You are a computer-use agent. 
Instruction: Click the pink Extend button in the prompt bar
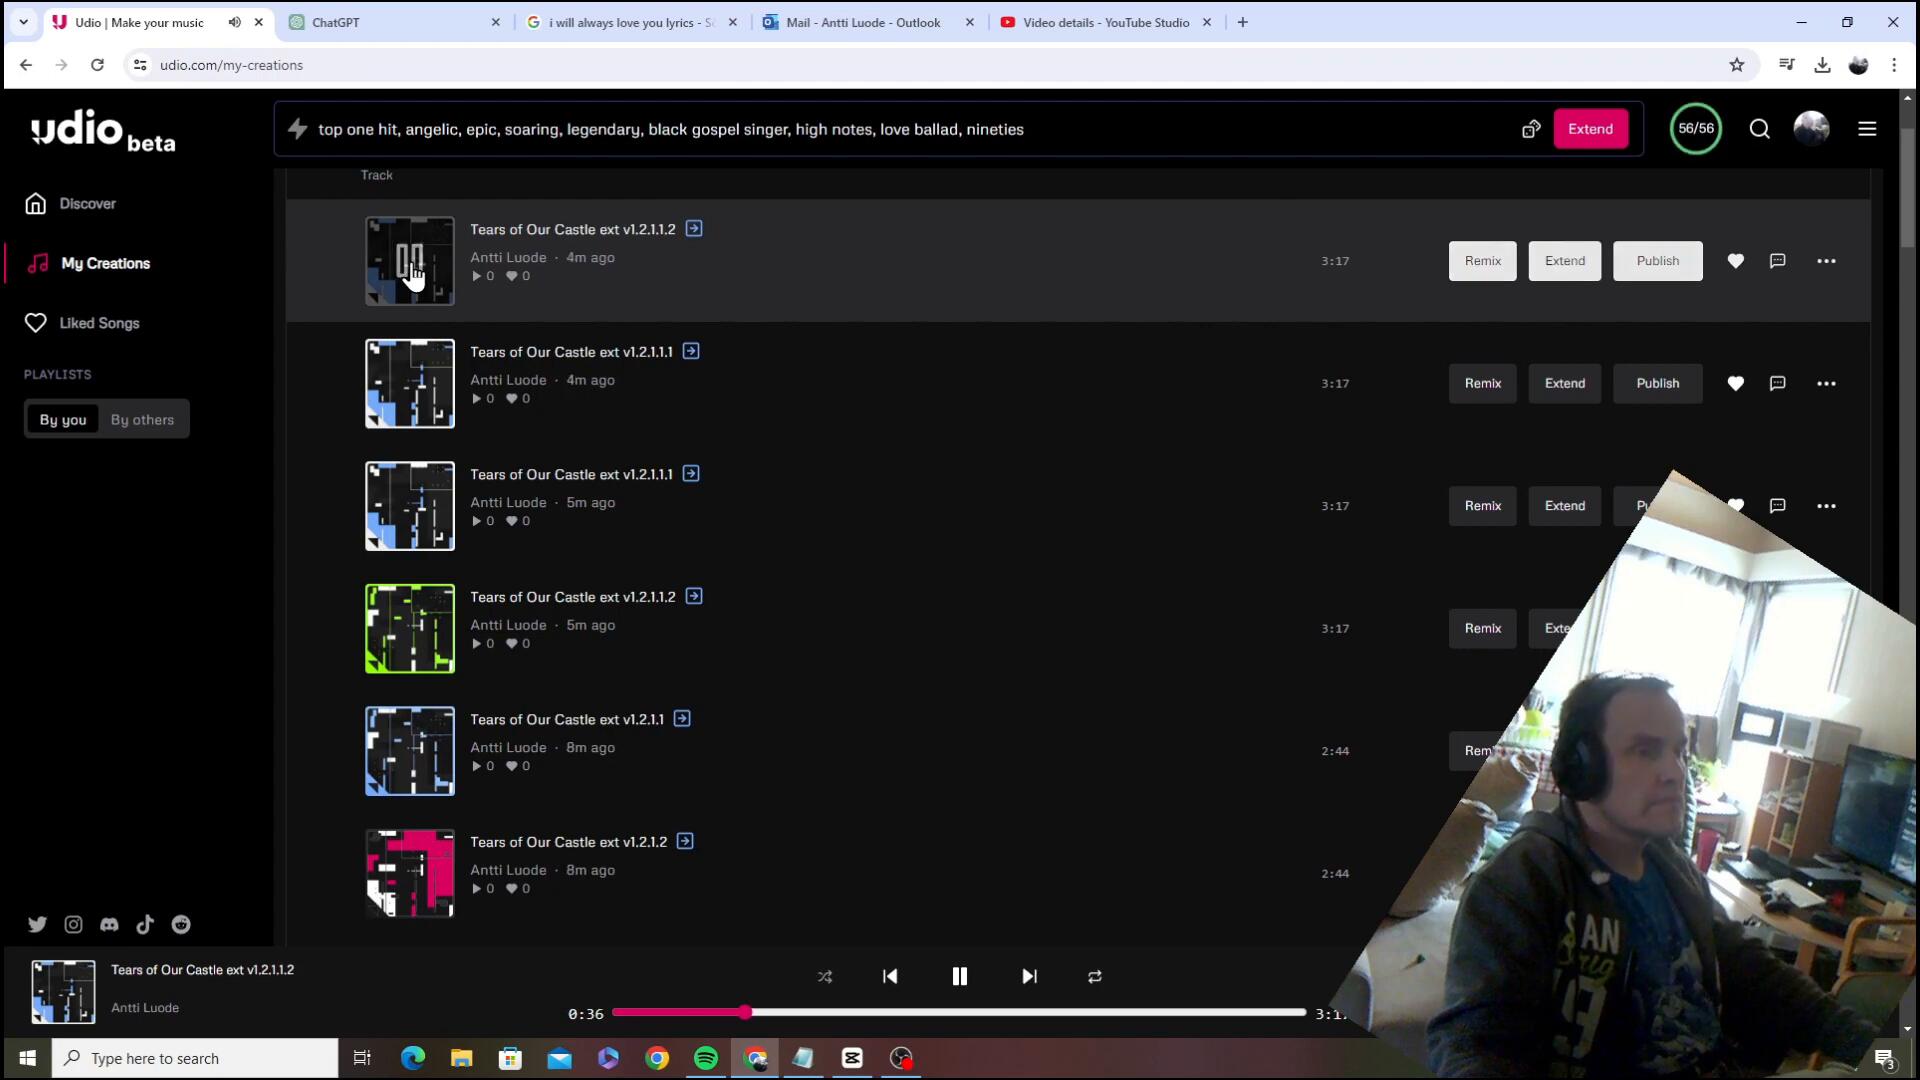[1590, 129]
